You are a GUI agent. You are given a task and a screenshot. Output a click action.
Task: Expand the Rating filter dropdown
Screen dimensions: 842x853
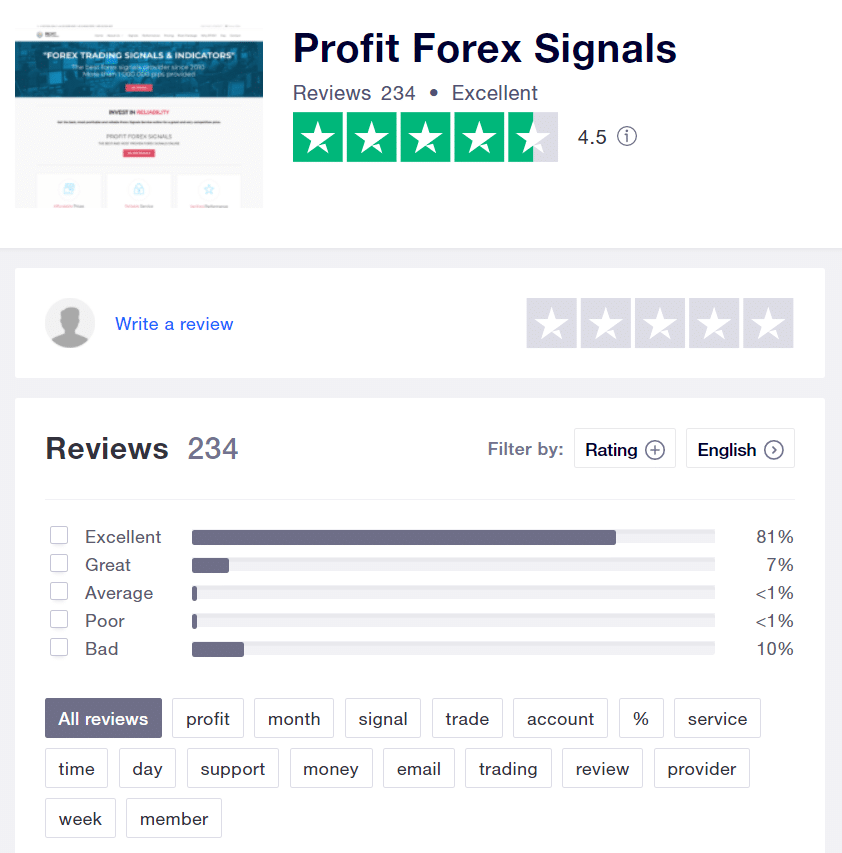point(624,448)
